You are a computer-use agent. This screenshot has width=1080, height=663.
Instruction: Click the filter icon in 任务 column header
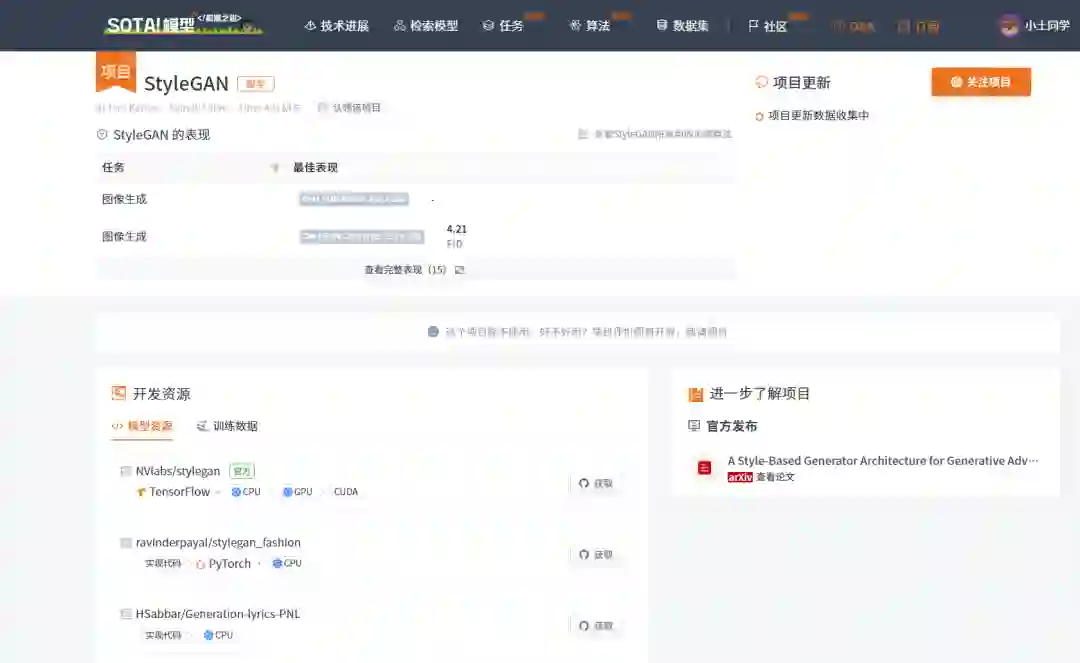tap(275, 167)
